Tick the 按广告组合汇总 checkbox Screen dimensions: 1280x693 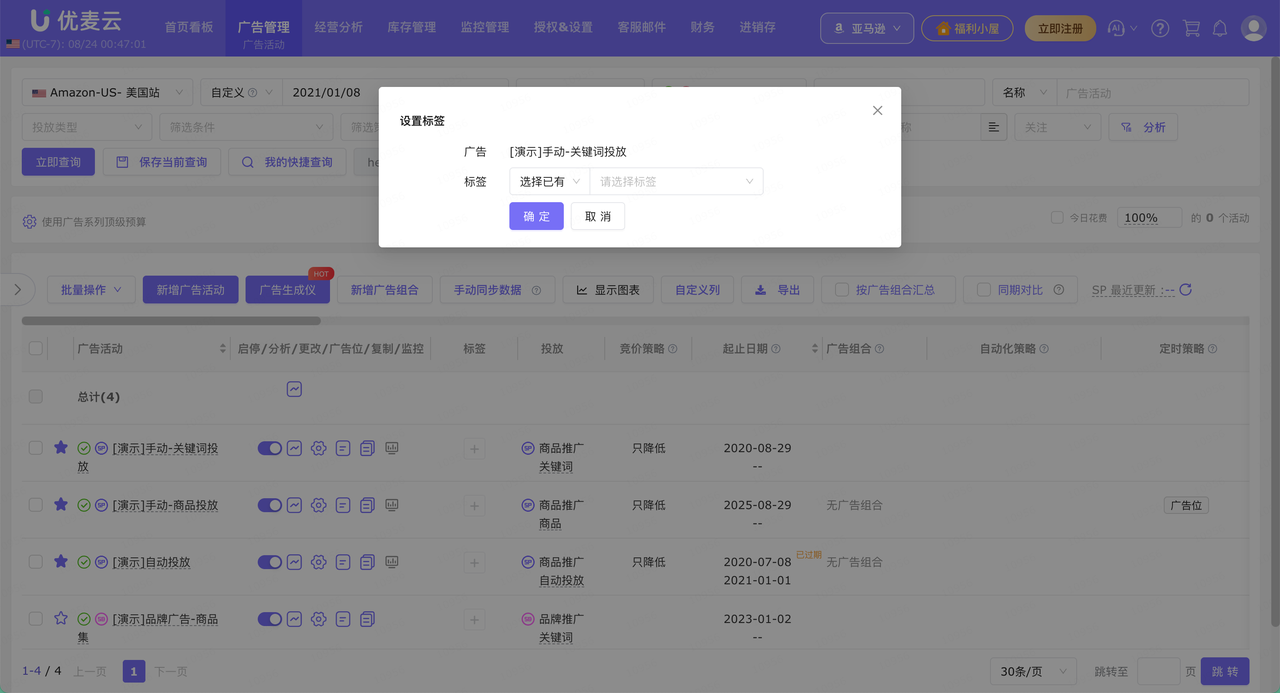pos(842,290)
